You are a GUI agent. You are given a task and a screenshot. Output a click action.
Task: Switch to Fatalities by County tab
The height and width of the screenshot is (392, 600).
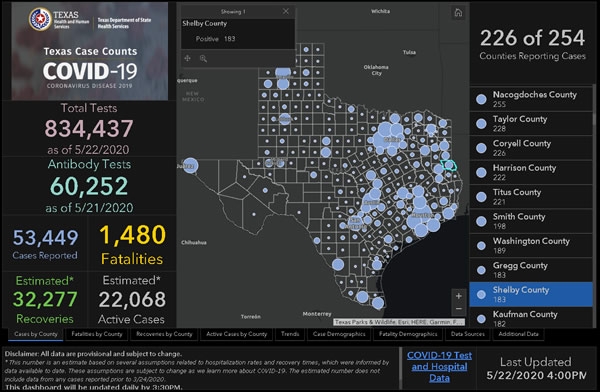click(97, 334)
